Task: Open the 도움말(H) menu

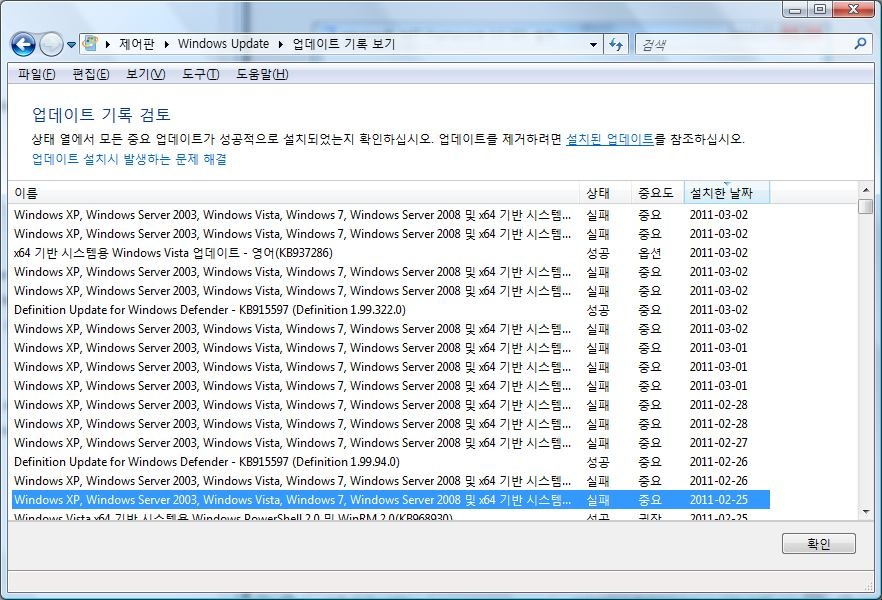Action: pyautogui.click(x=262, y=74)
